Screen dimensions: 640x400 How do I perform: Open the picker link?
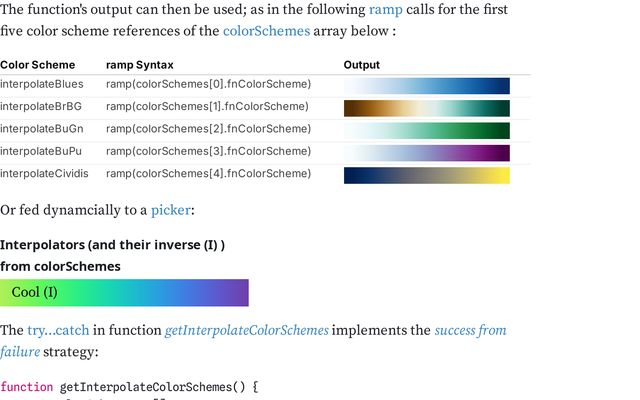171,210
